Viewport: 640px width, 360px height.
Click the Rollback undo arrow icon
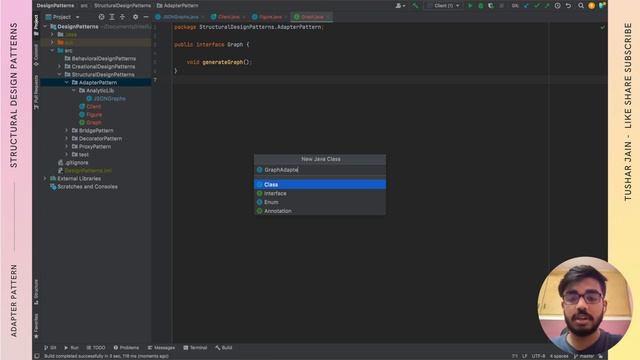(568, 6)
